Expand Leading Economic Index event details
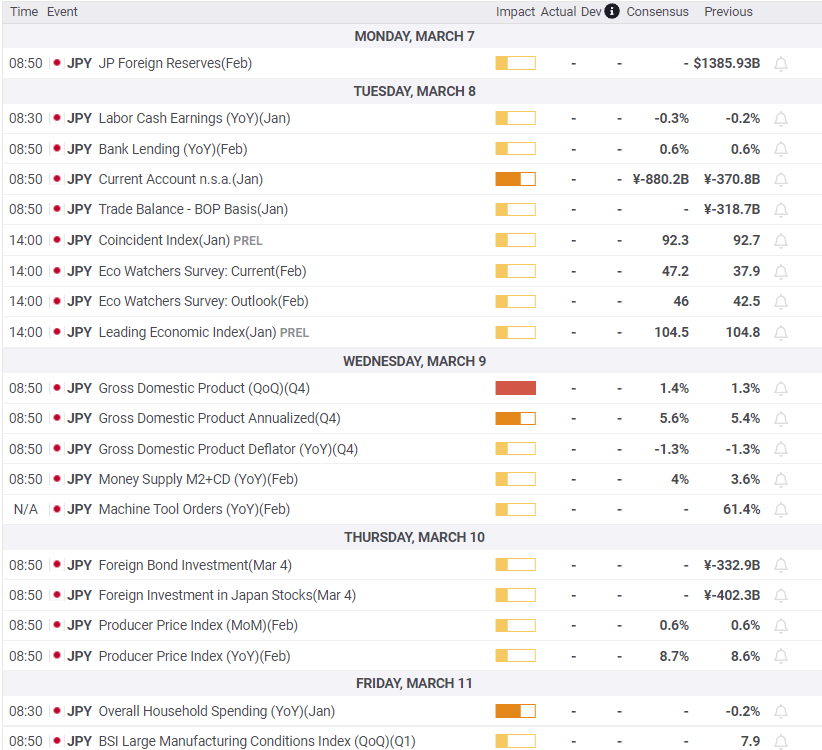The height and width of the screenshot is (750, 822). click(187, 332)
